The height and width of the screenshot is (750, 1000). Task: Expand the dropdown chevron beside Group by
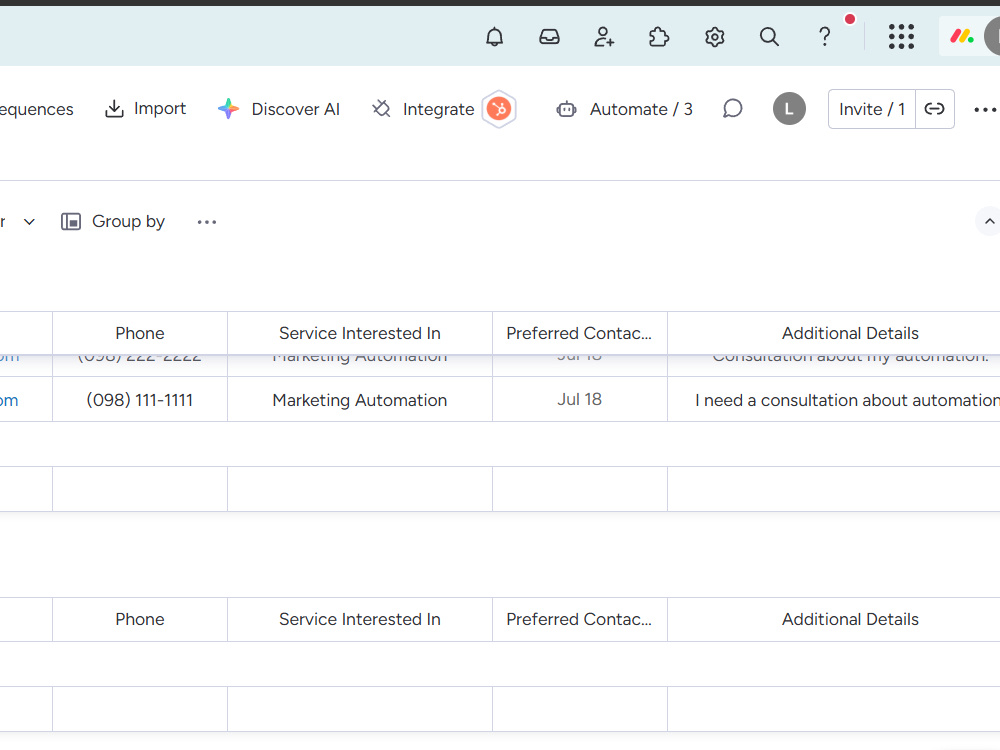coord(29,222)
